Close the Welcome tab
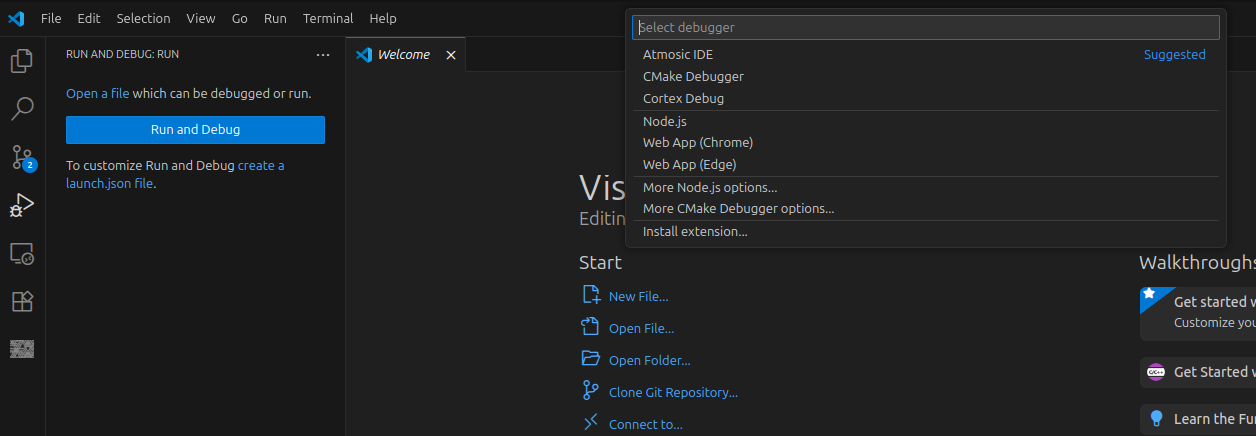Image resolution: width=1256 pixels, height=436 pixels. (x=450, y=55)
